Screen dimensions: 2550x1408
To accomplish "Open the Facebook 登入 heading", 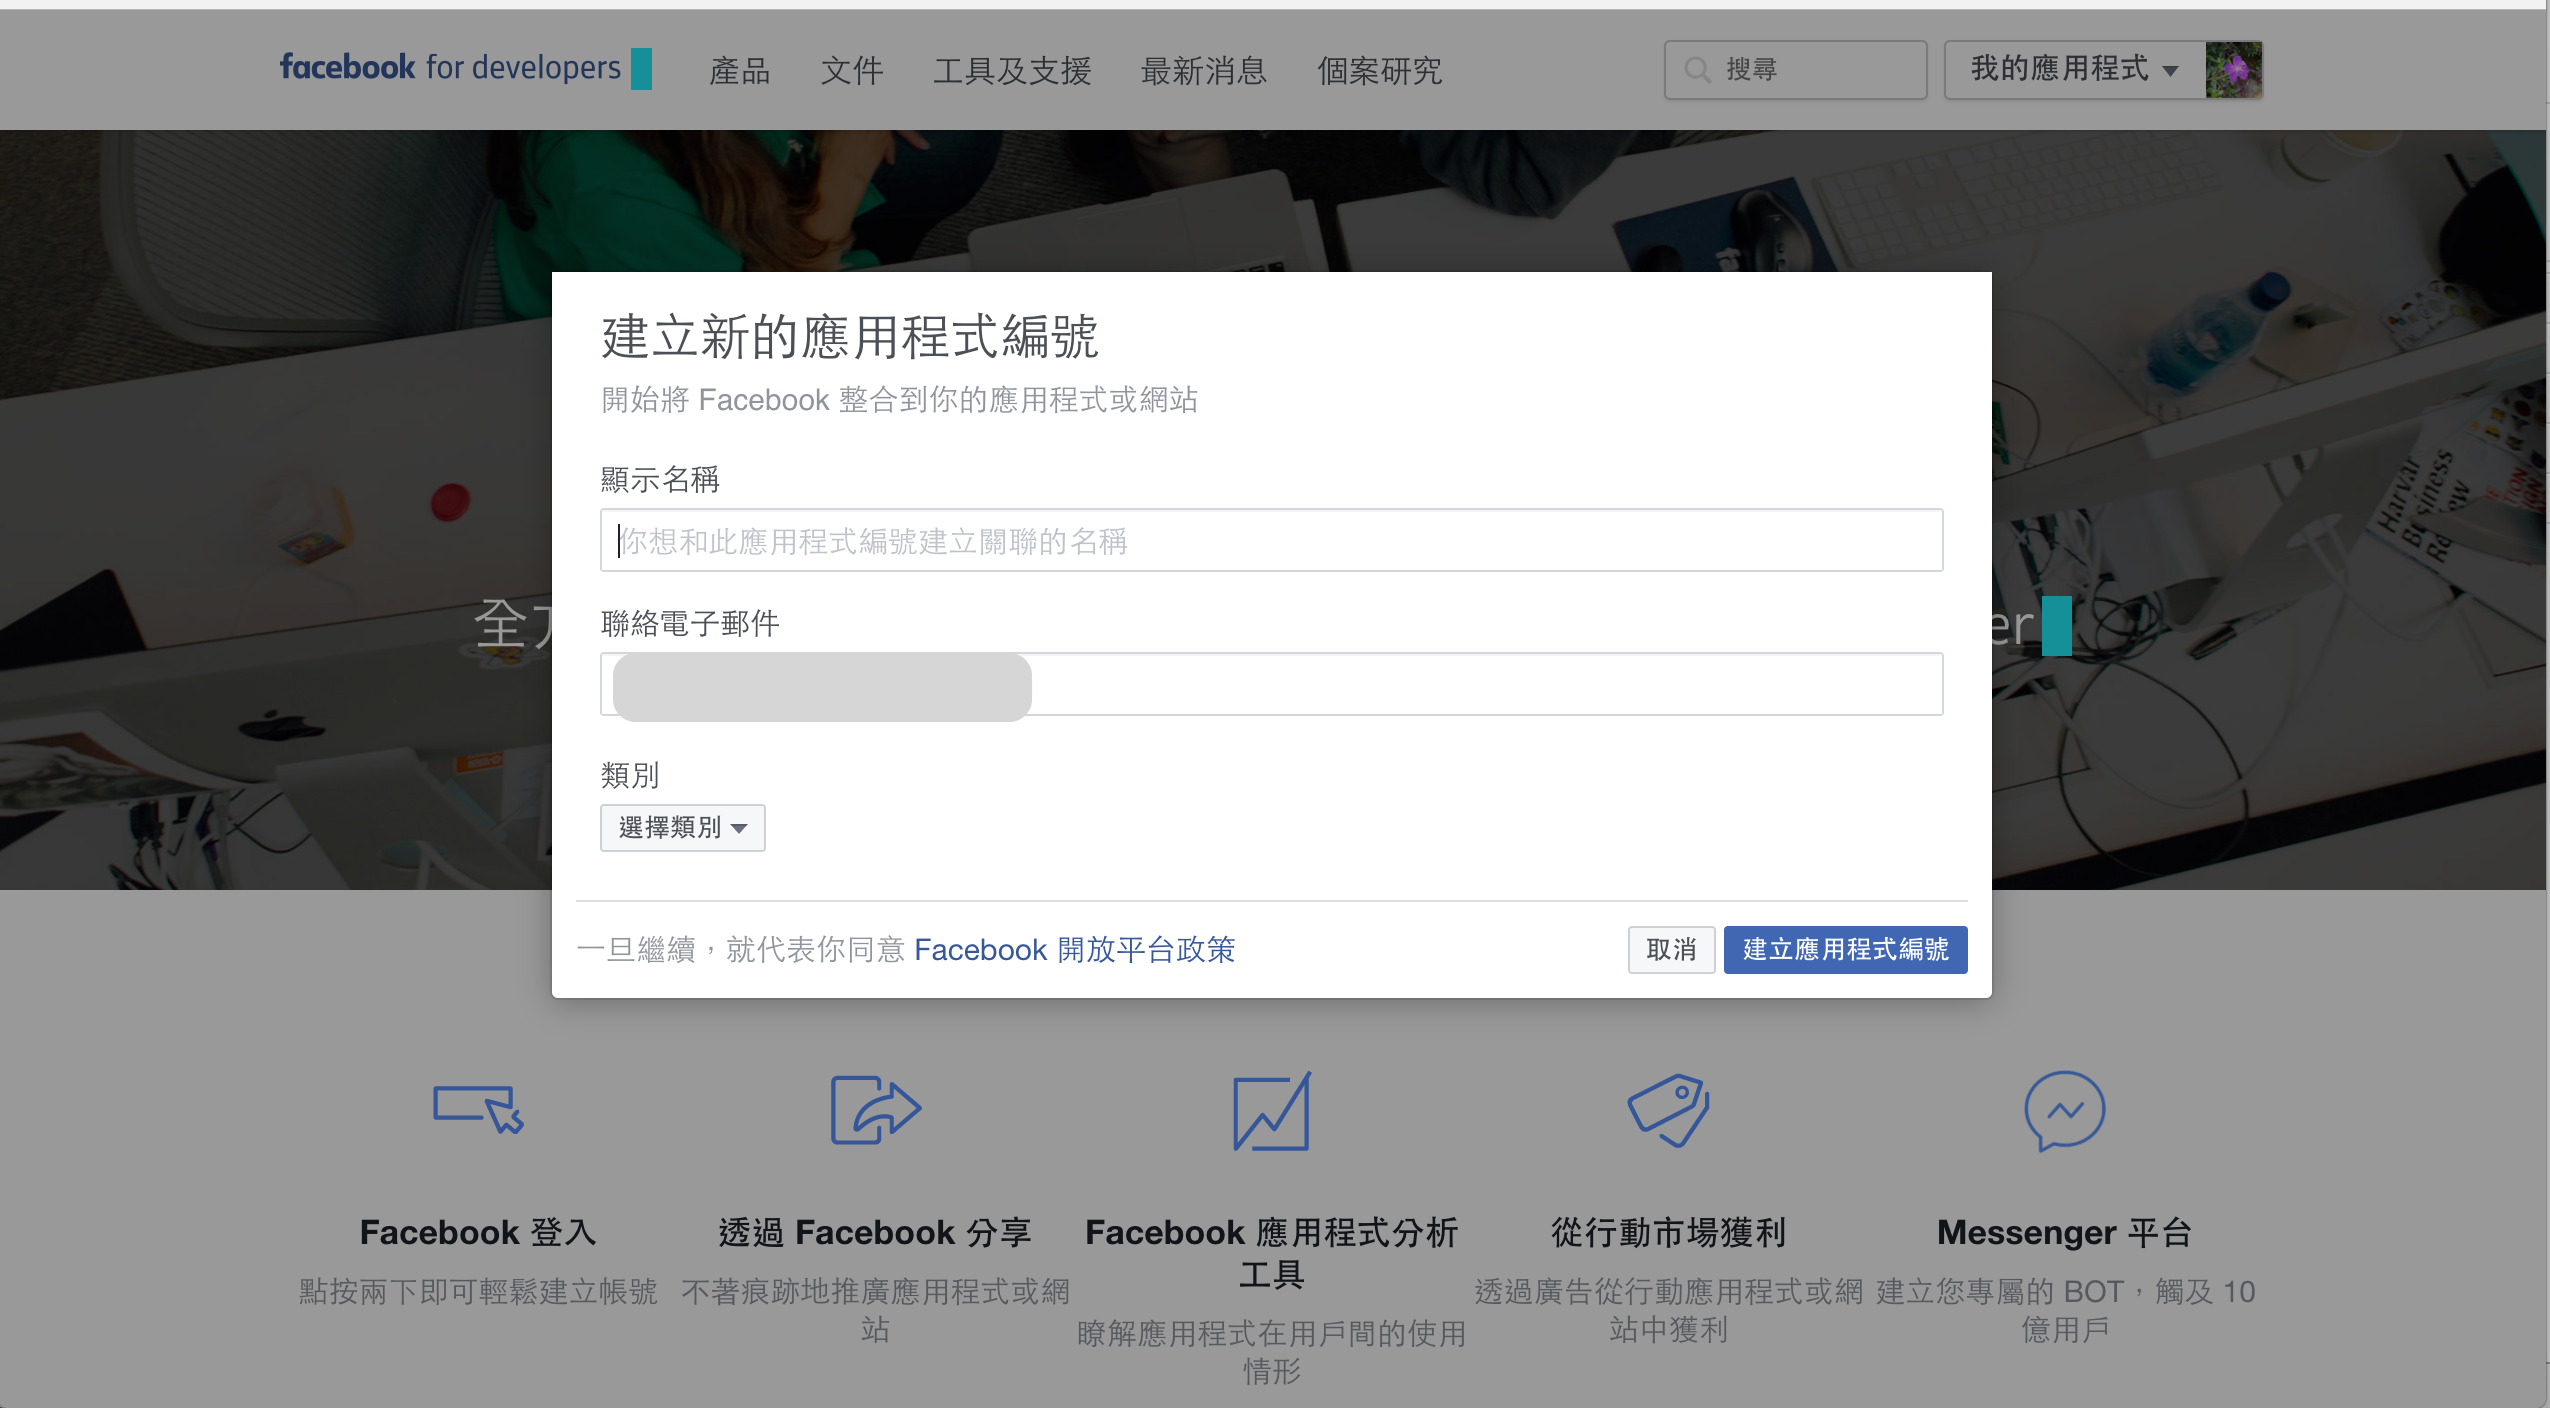I will click(x=478, y=1232).
